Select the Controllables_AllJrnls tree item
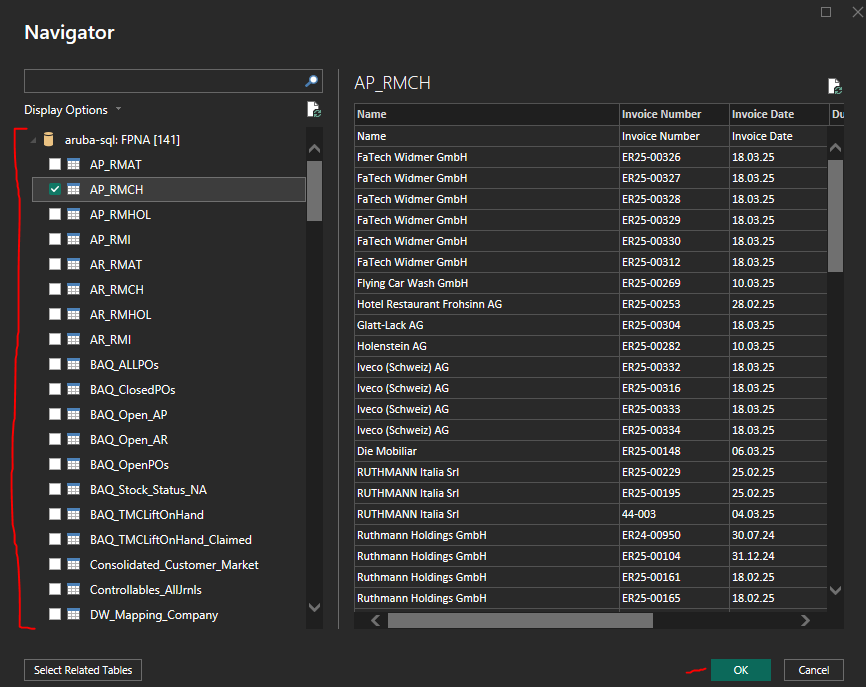866x687 pixels. coord(146,590)
